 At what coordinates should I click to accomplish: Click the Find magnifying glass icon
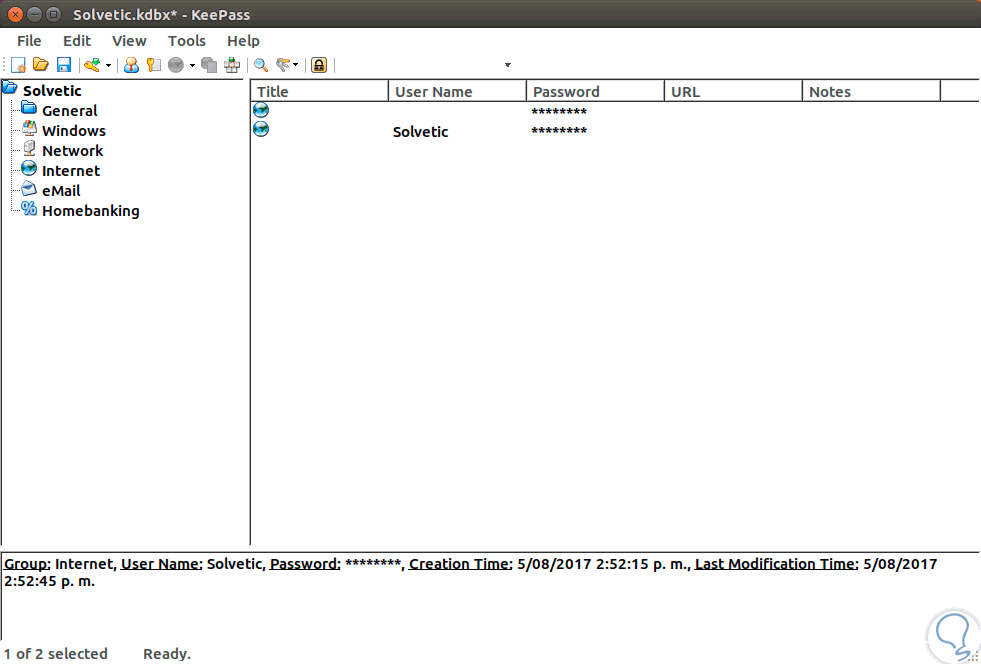pyautogui.click(x=261, y=64)
